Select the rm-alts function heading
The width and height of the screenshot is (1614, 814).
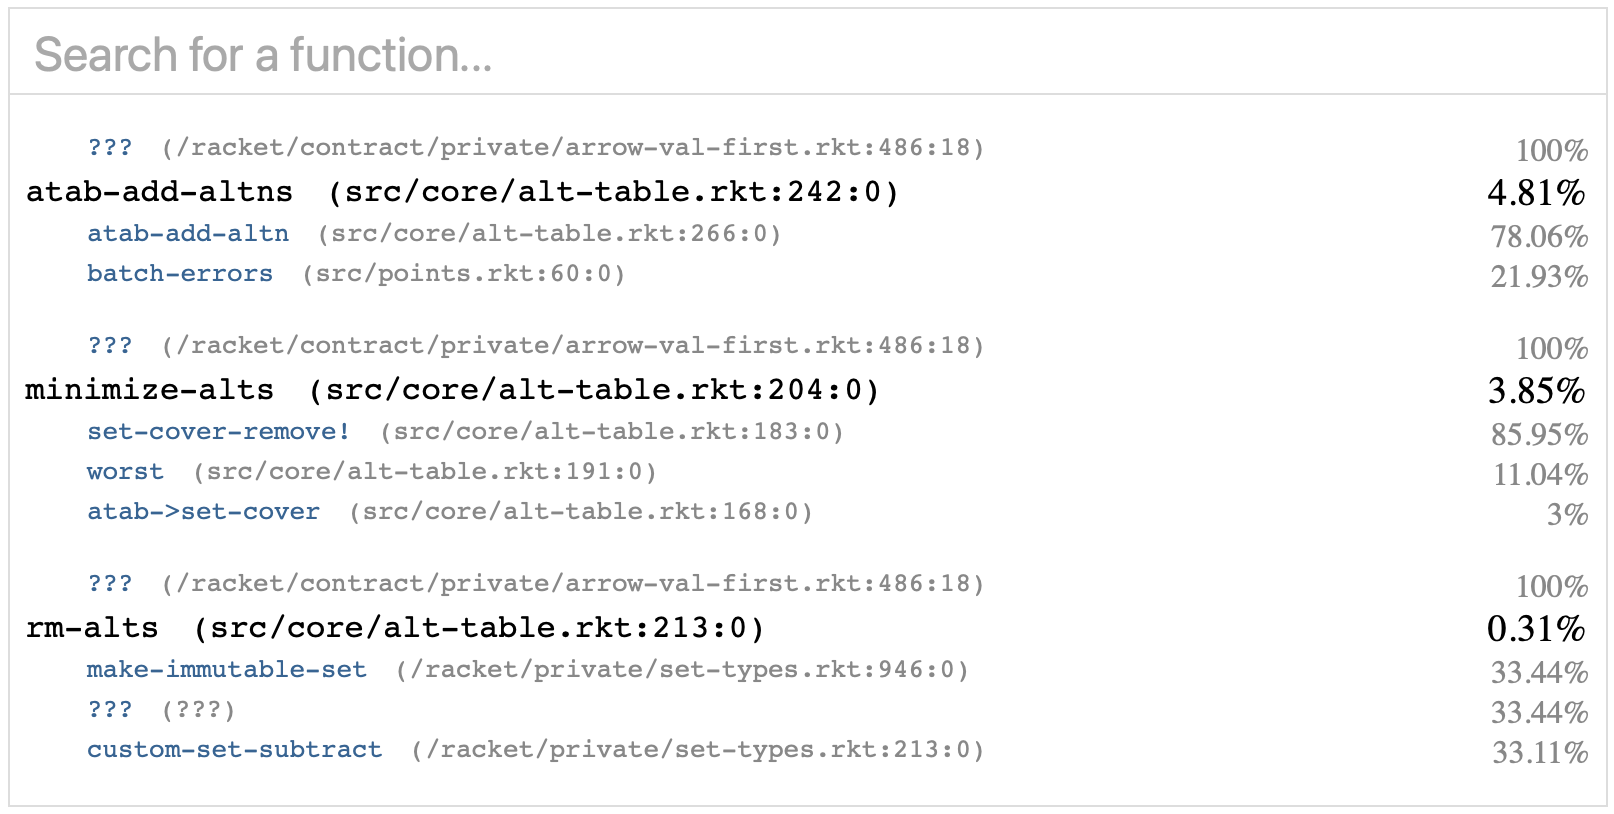point(92,628)
